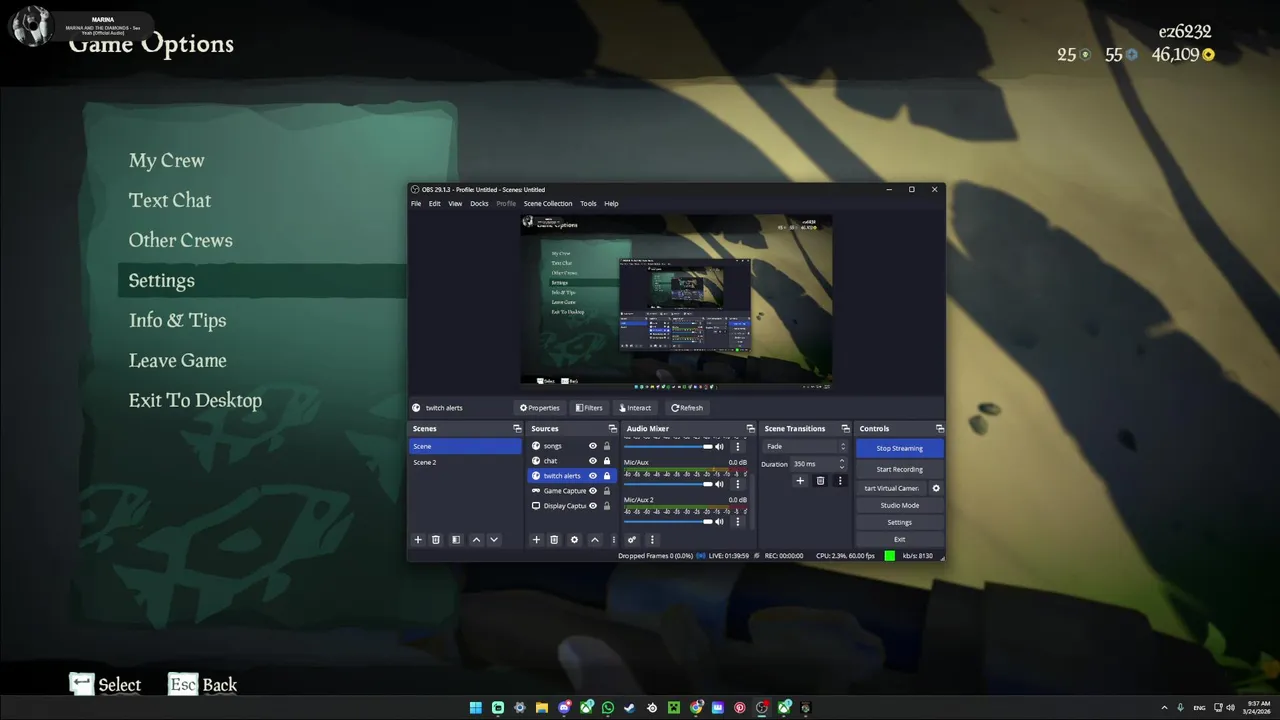Move scene down with Scenes down arrow
The image size is (1280, 720).
(494, 540)
